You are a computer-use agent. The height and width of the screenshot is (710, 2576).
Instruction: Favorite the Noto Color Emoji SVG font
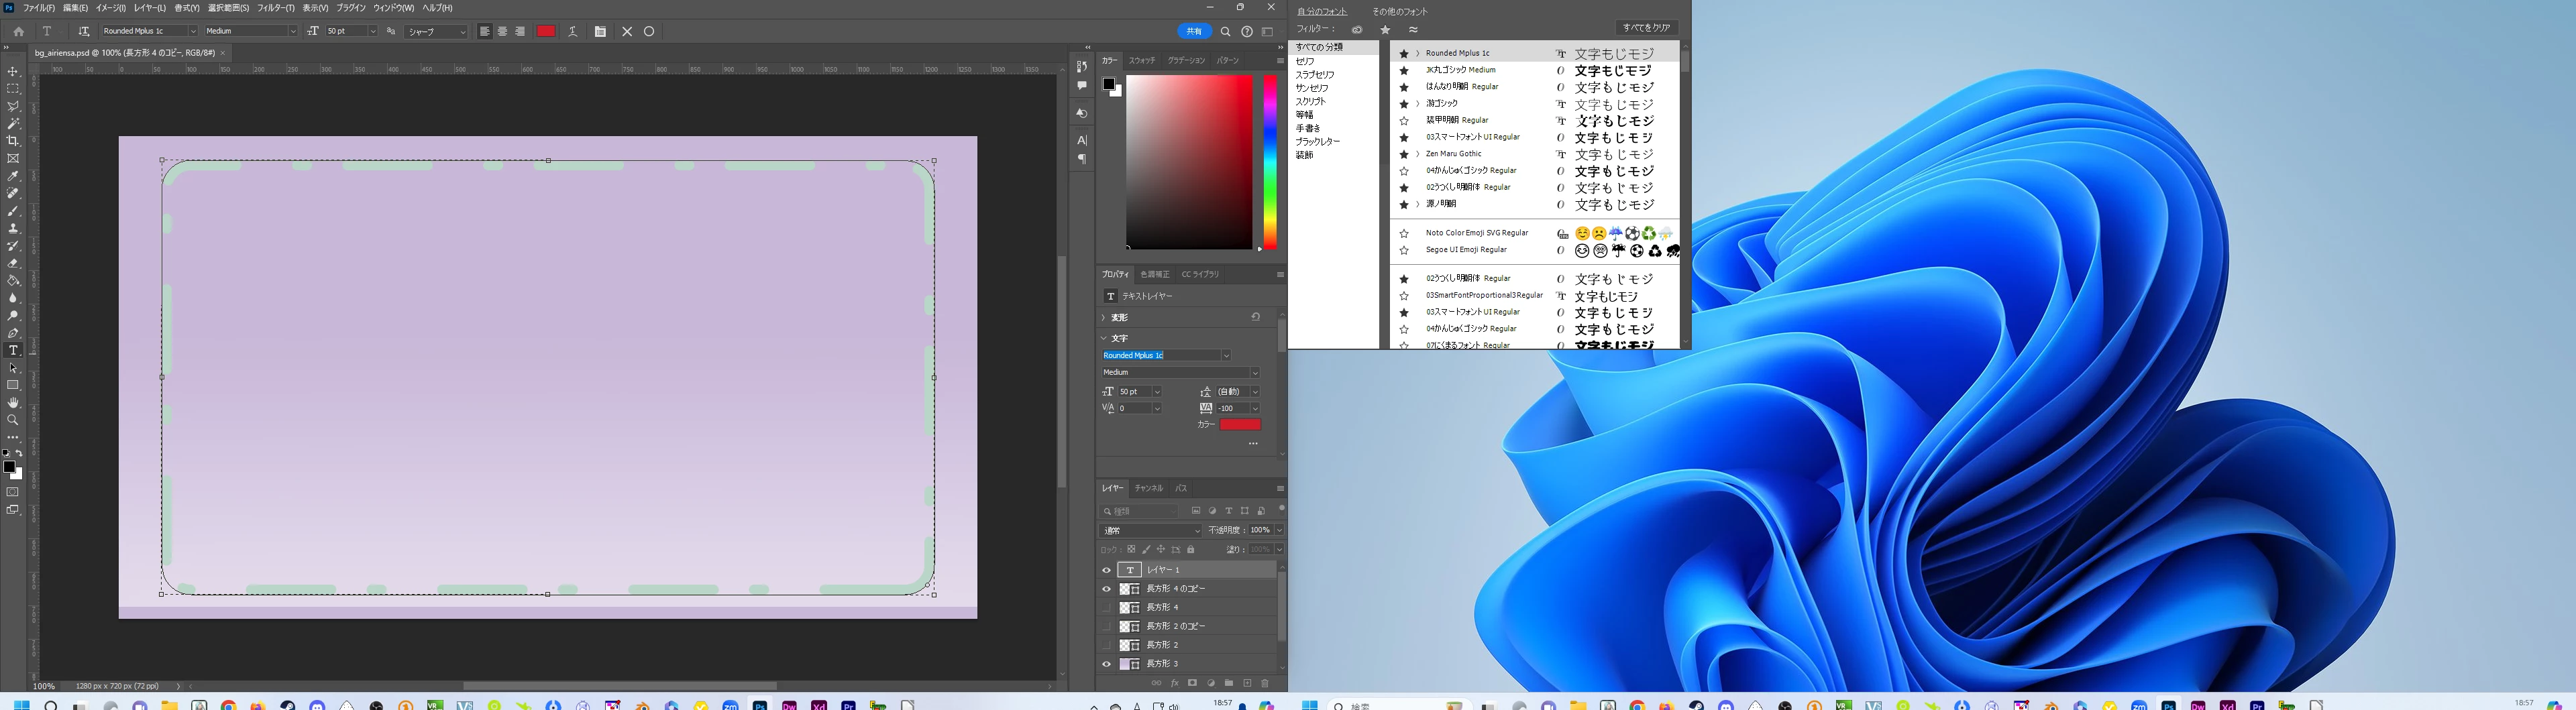tap(1404, 234)
